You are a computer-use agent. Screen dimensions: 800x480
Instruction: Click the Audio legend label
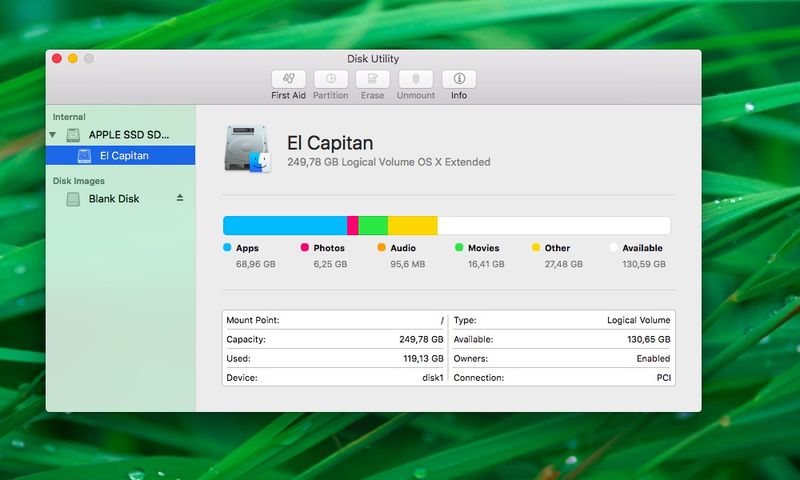coord(403,248)
